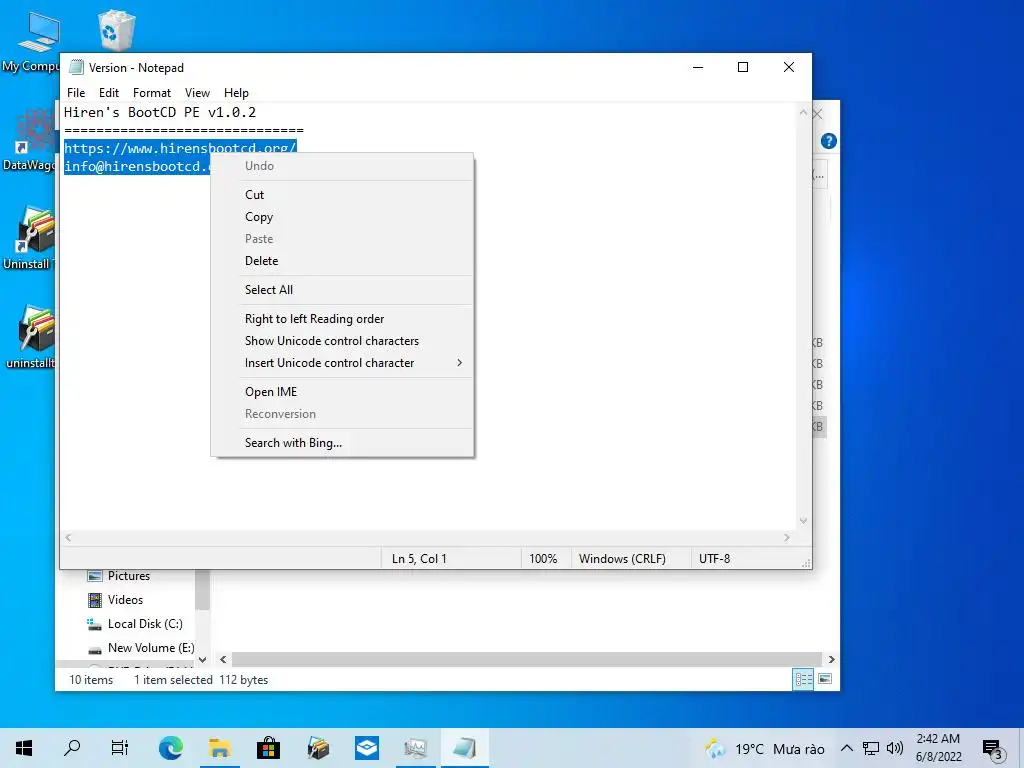Viewport: 1024px width, 768px height.
Task: Minimize the Notepad window
Action: pos(698,67)
